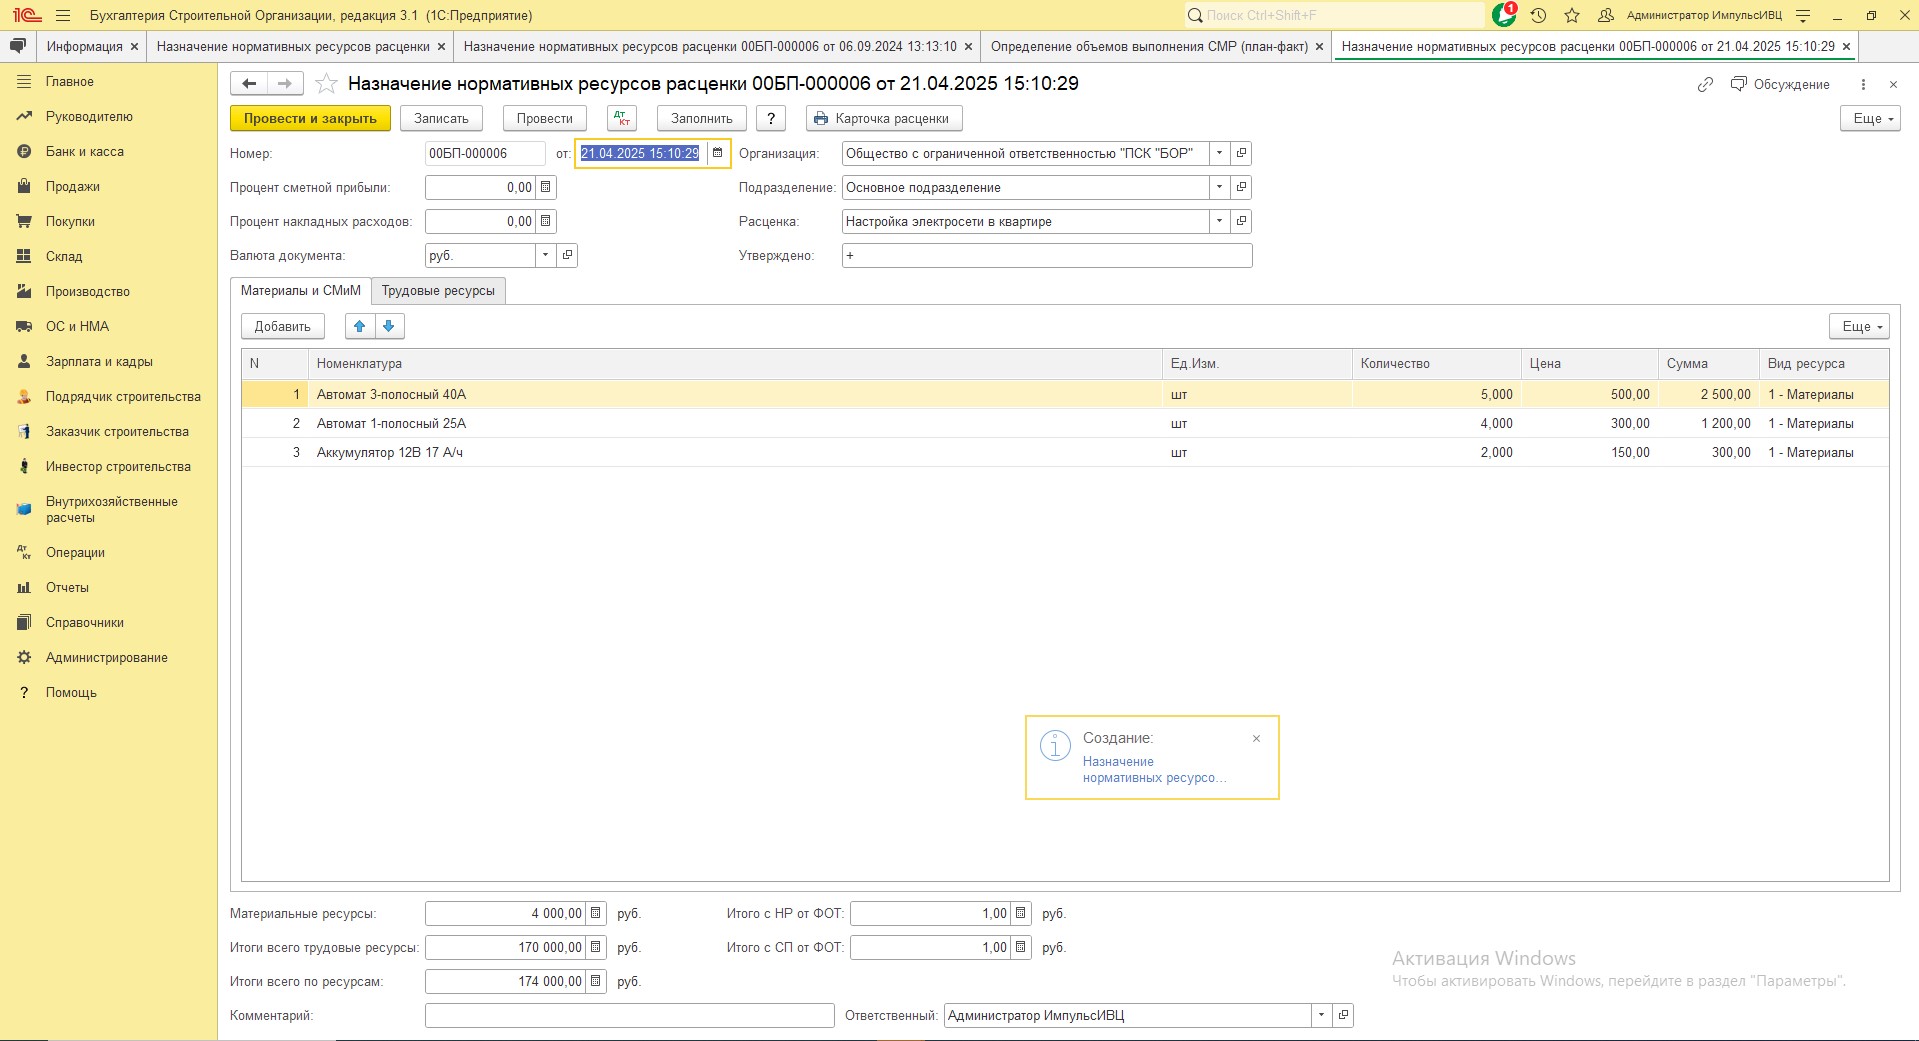Select row Автомат 1-полюсный 25А
The width and height of the screenshot is (1919, 1041).
click(x=1065, y=424)
